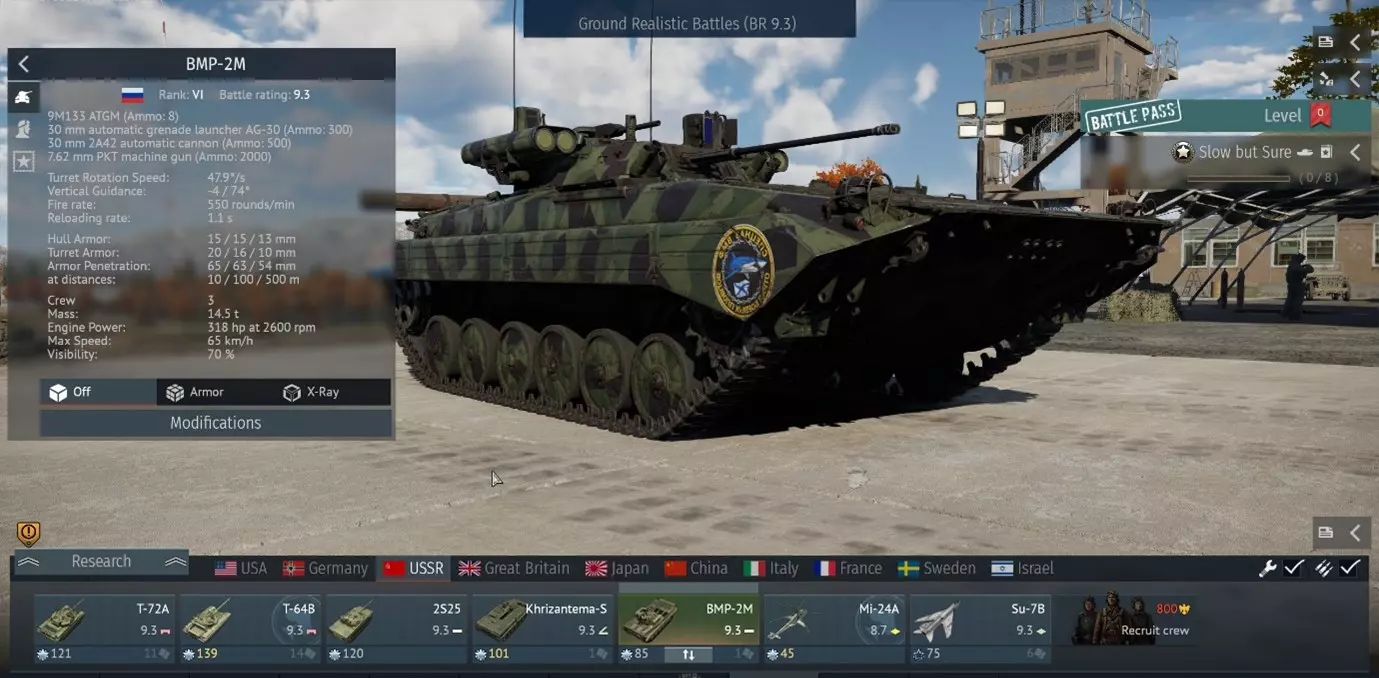Click the Slow but Sure progress bar
Screen dimensions: 1379x678
click(x=1238, y=178)
